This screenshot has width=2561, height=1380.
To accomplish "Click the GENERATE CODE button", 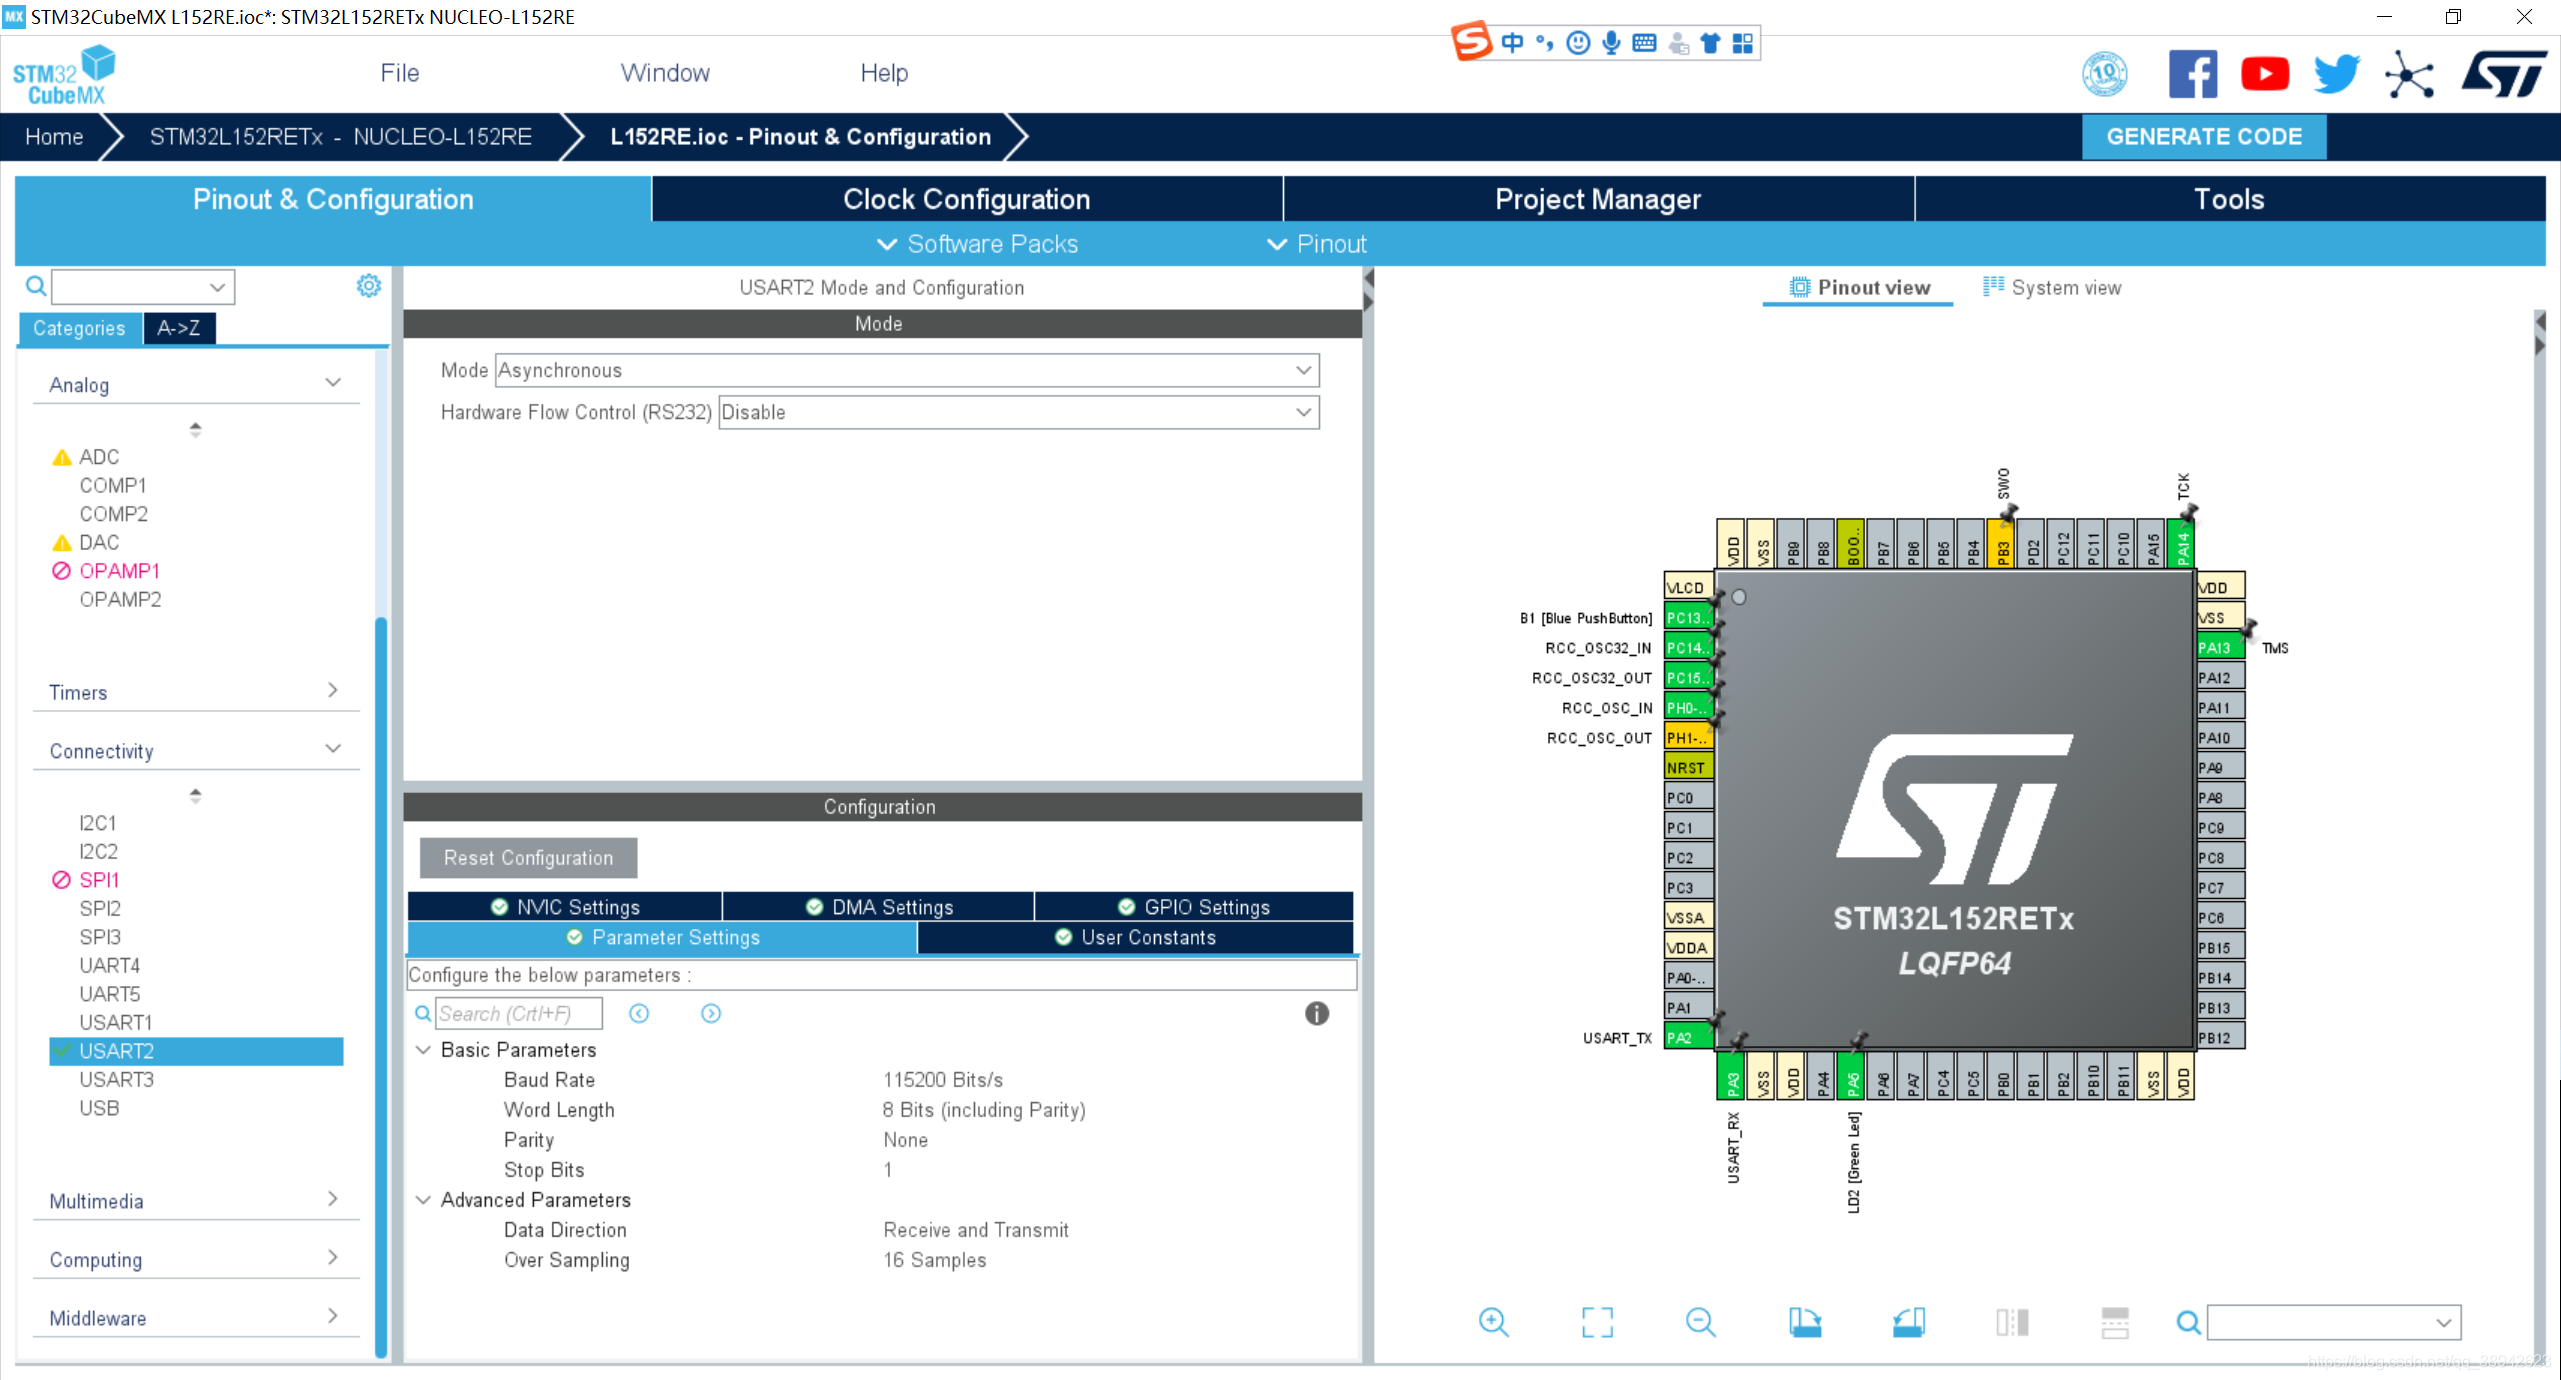I will click(2203, 137).
